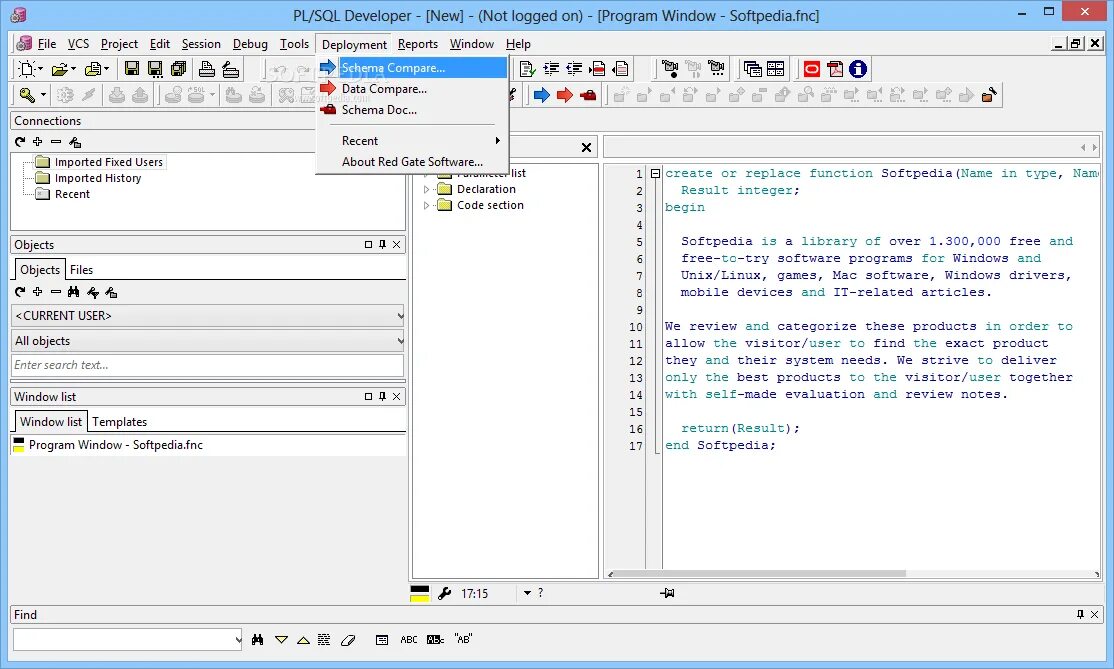Toggle the quoted "AB" regular expression option
Viewport: 1114px width, 669px height.
tap(463, 639)
